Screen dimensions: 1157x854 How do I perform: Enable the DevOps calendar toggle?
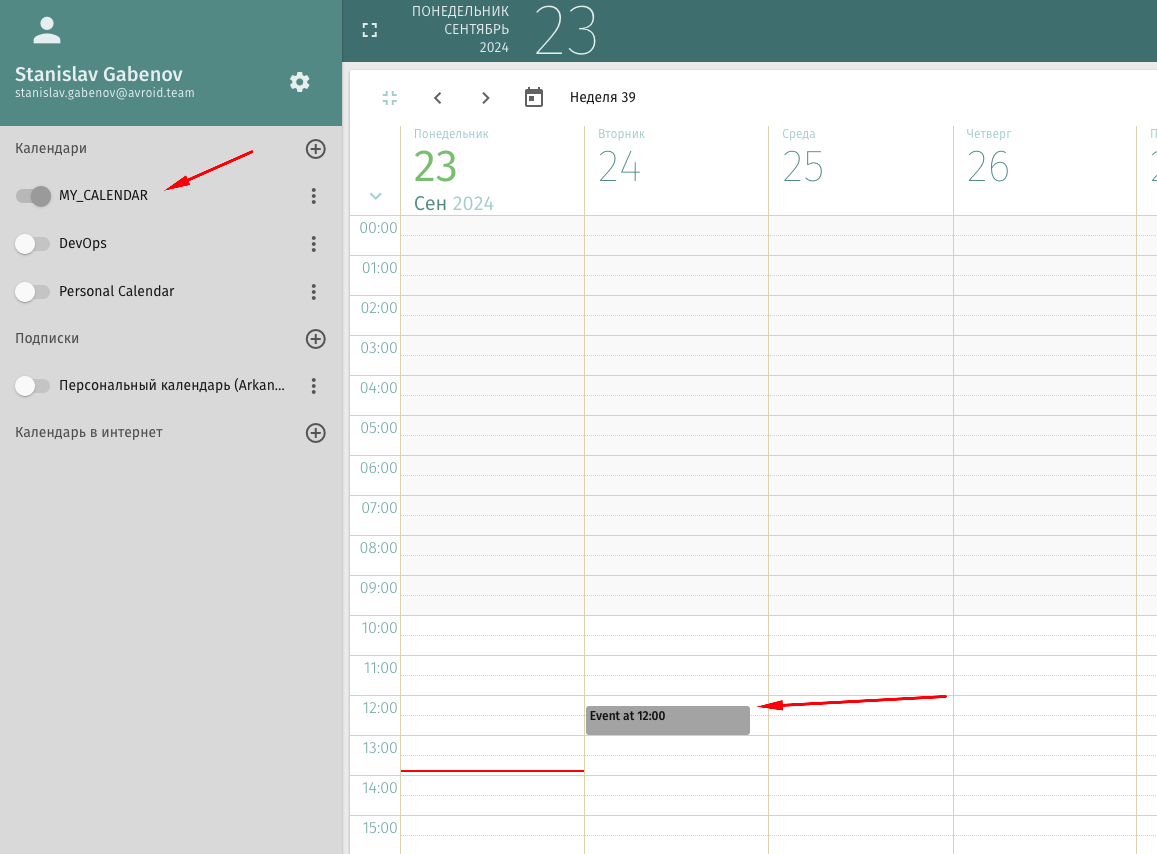33,244
